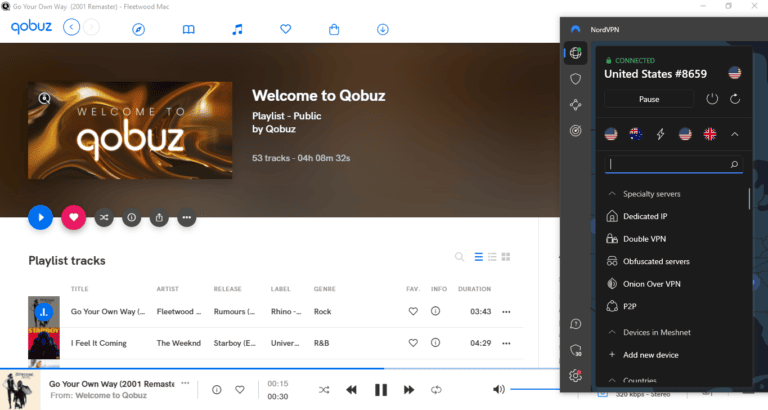The width and height of the screenshot is (768, 410).
Task: Select Onion Over VPN server option
Action: [x=652, y=284]
